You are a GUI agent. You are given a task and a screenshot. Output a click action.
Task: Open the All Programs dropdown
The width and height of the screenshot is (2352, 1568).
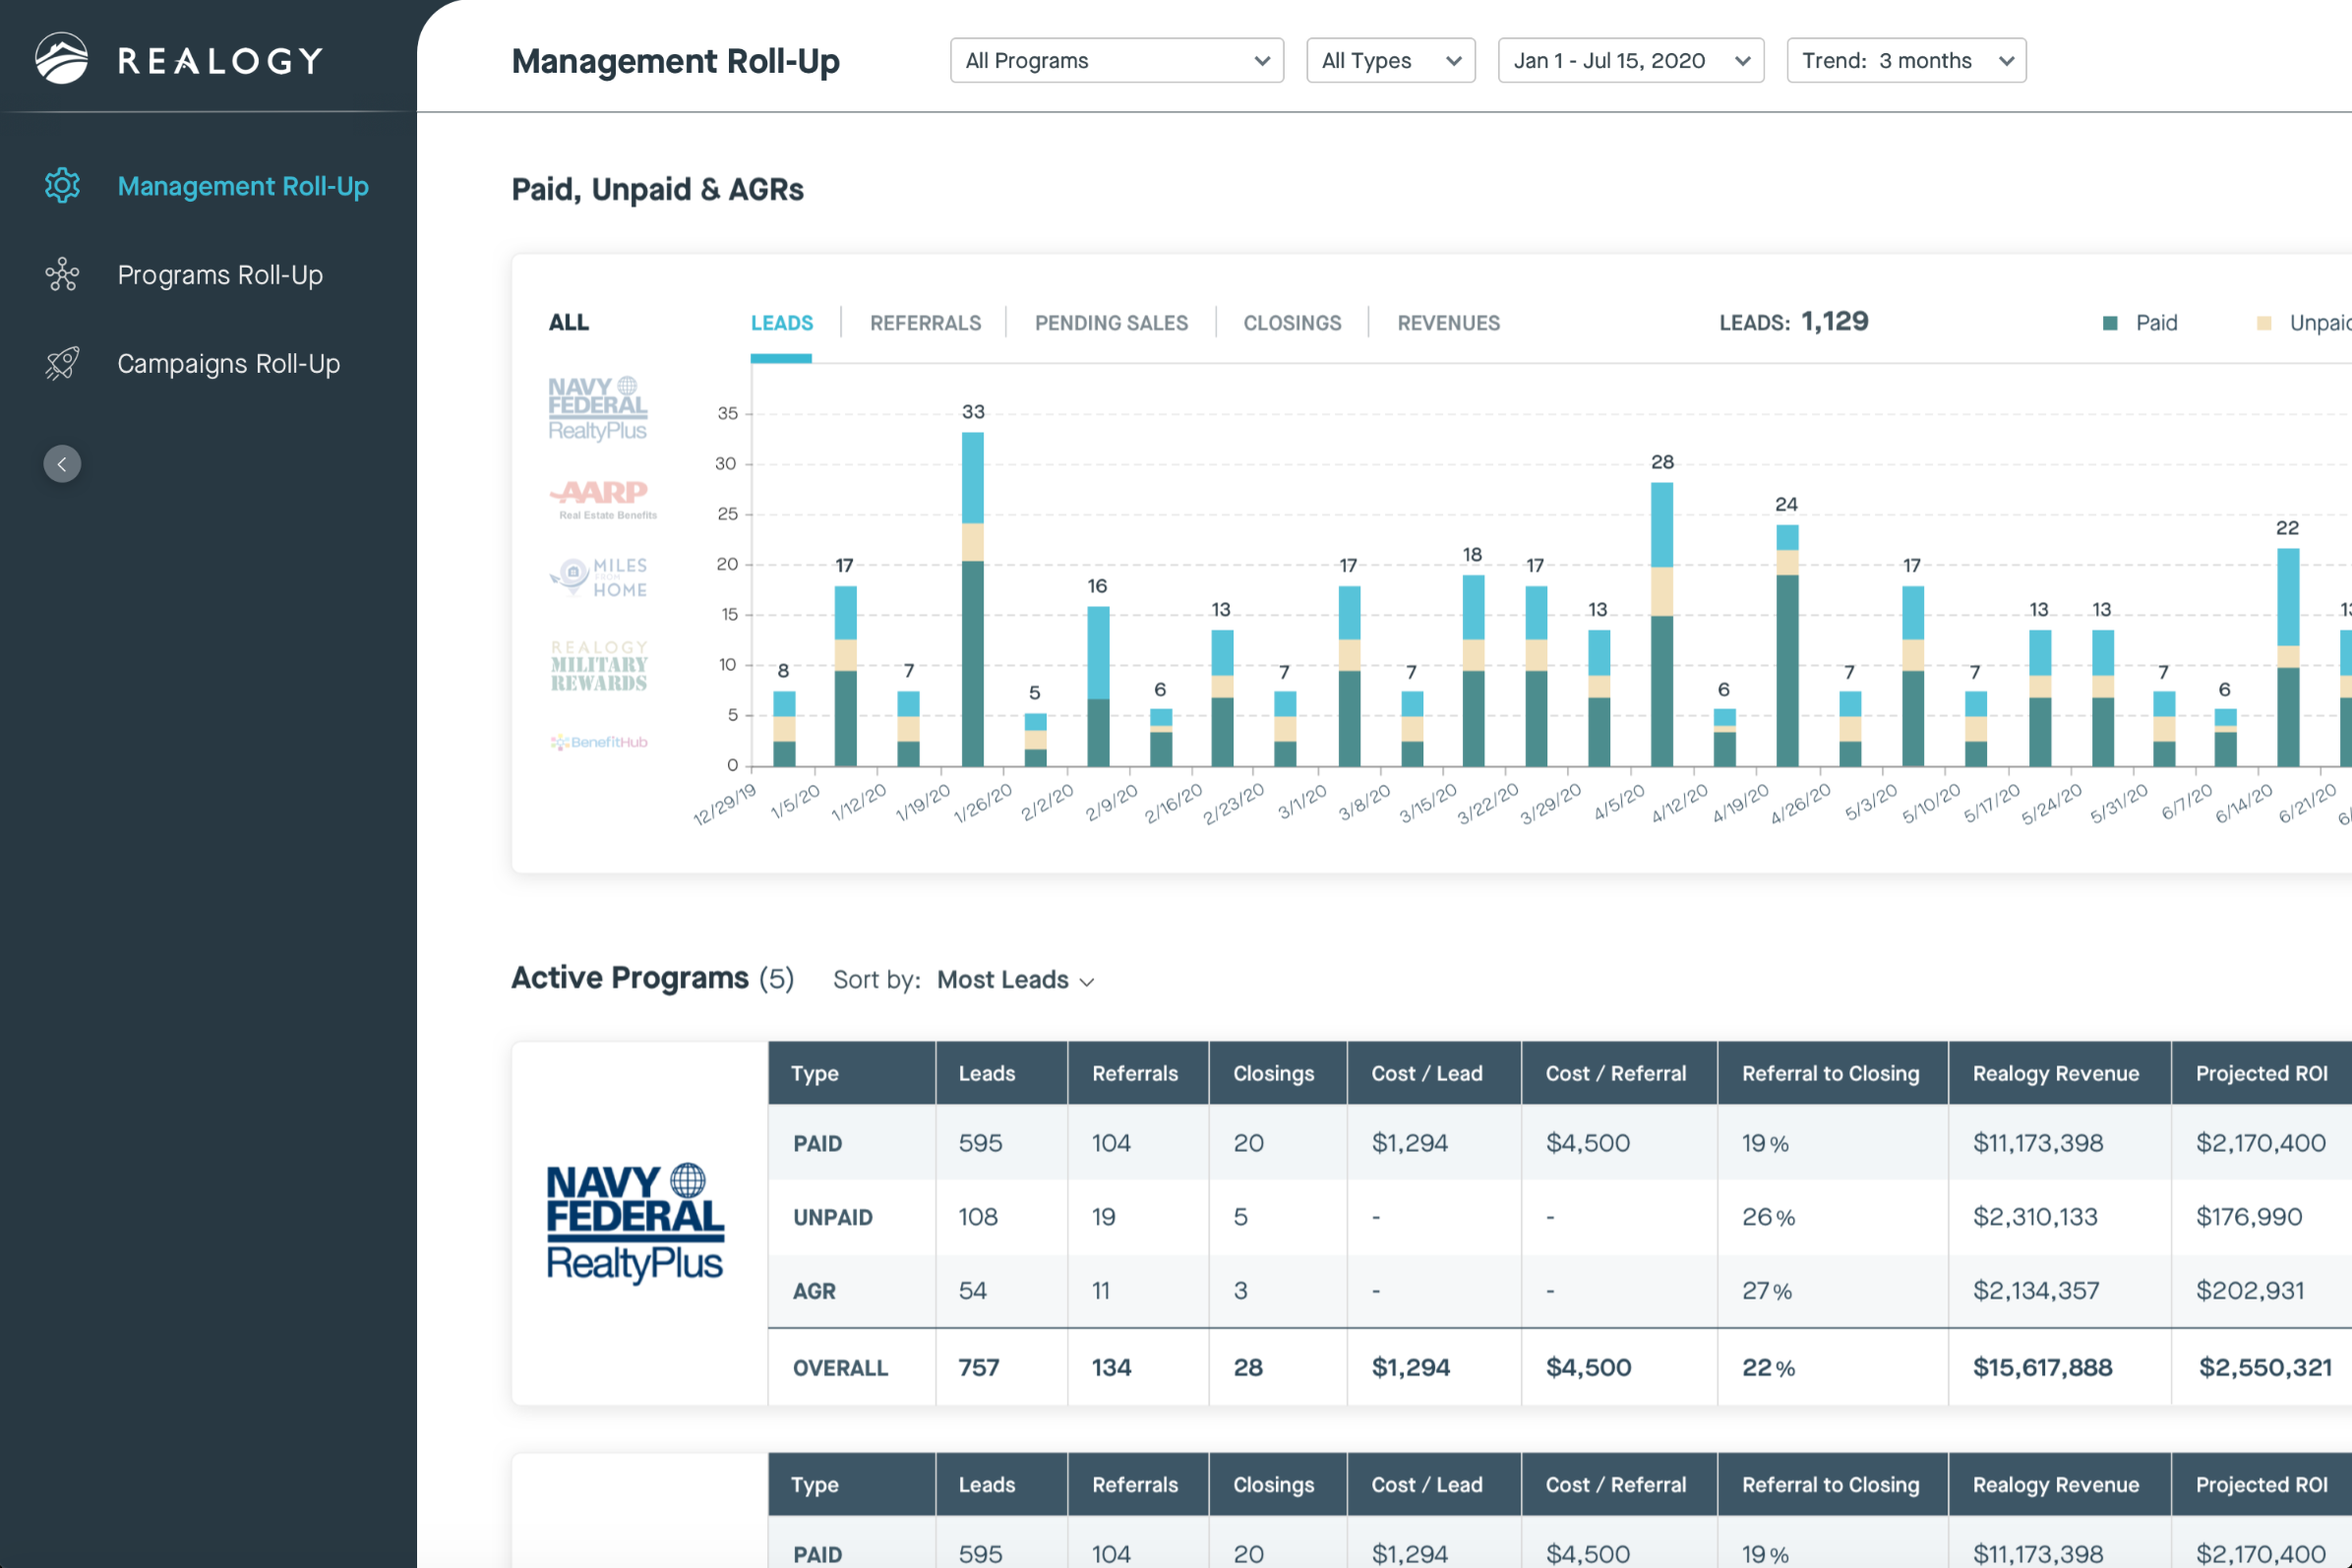pos(1116,61)
